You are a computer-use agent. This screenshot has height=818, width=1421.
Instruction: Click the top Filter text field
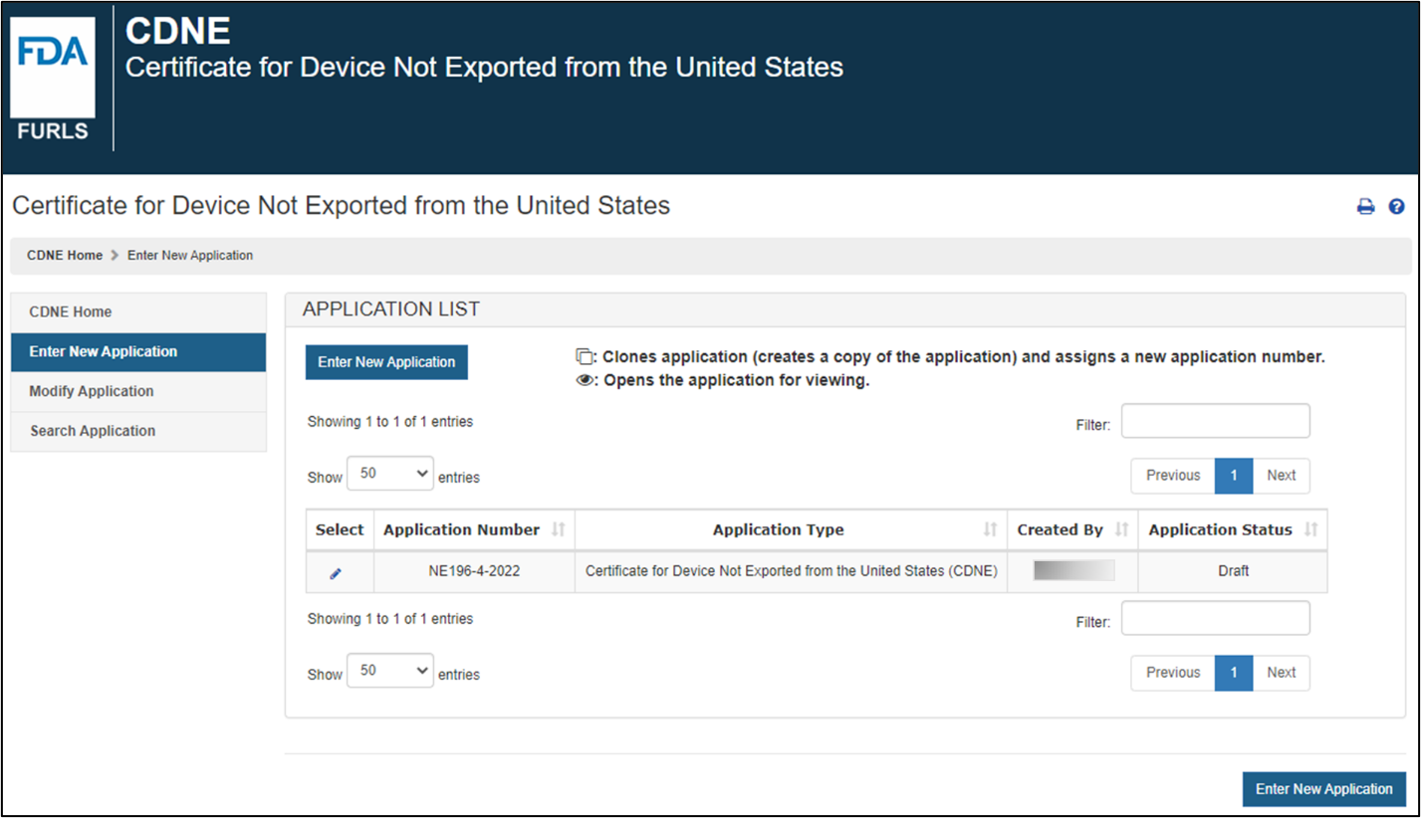1215,422
